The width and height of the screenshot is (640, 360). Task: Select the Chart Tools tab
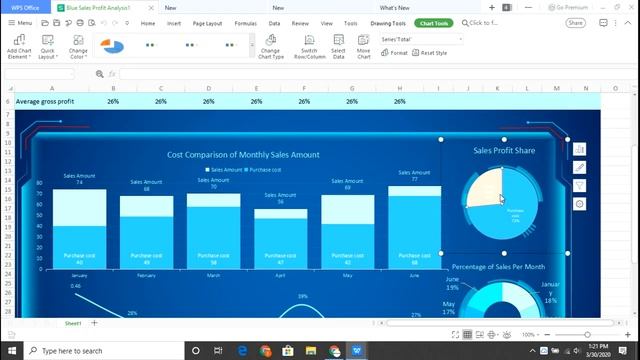pyautogui.click(x=433, y=23)
